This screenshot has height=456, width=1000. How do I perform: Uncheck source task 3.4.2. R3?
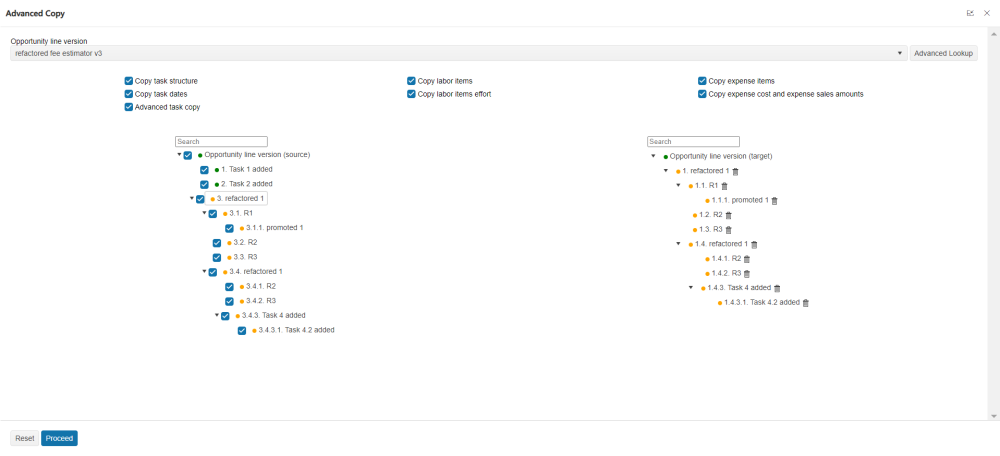(x=230, y=301)
